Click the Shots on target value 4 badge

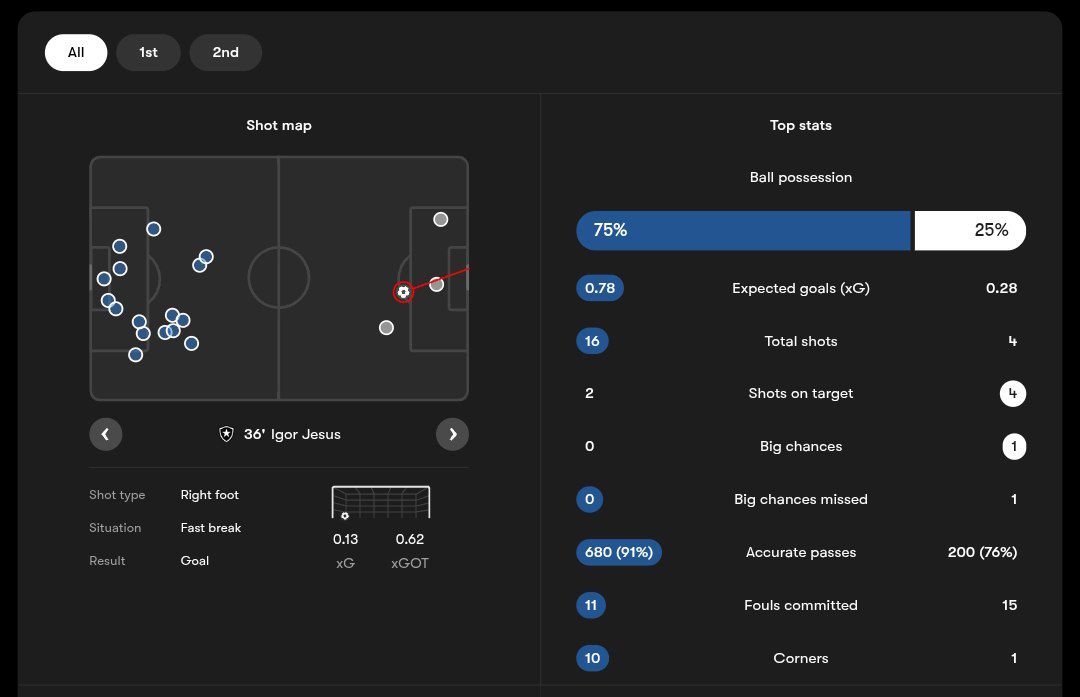click(1012, 393)
